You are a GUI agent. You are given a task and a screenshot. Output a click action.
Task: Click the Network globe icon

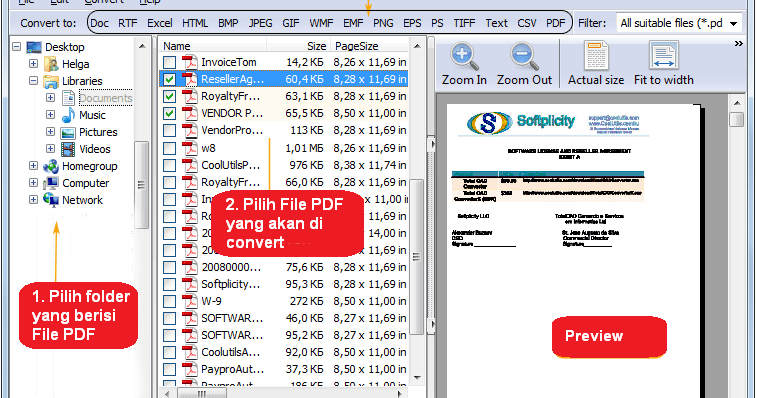[x=51, y=200]
